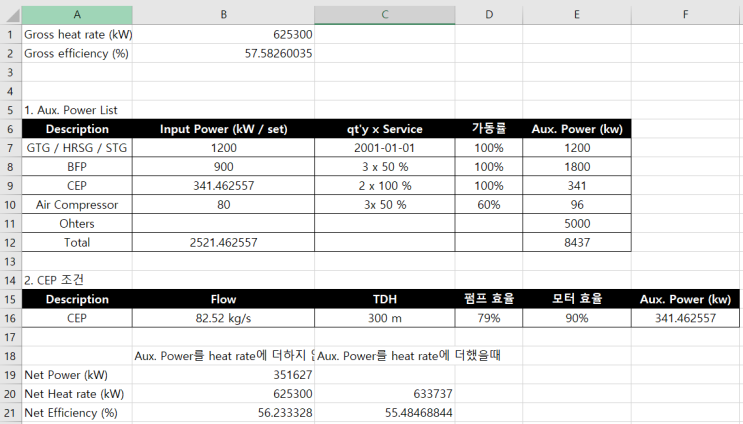Click the Air Compressor 60% cell
Image resolution: width=743 pixels, height=424 pixels.
click(488, 205)
